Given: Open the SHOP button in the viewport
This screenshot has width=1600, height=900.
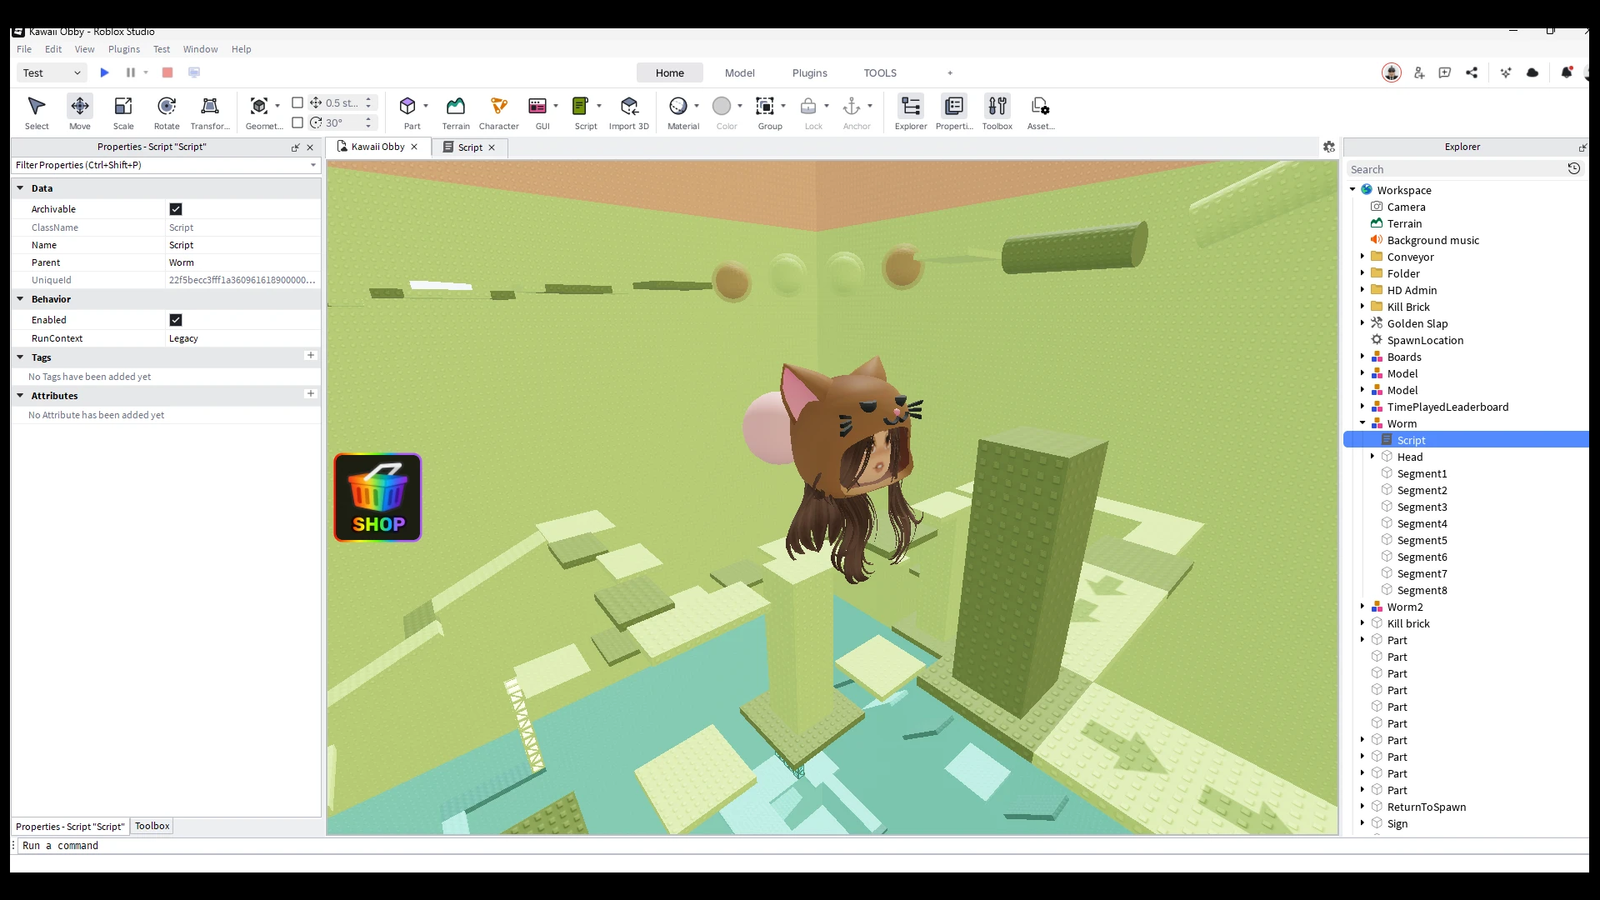Looking at the screenshot, I should [x=378, y=497].
